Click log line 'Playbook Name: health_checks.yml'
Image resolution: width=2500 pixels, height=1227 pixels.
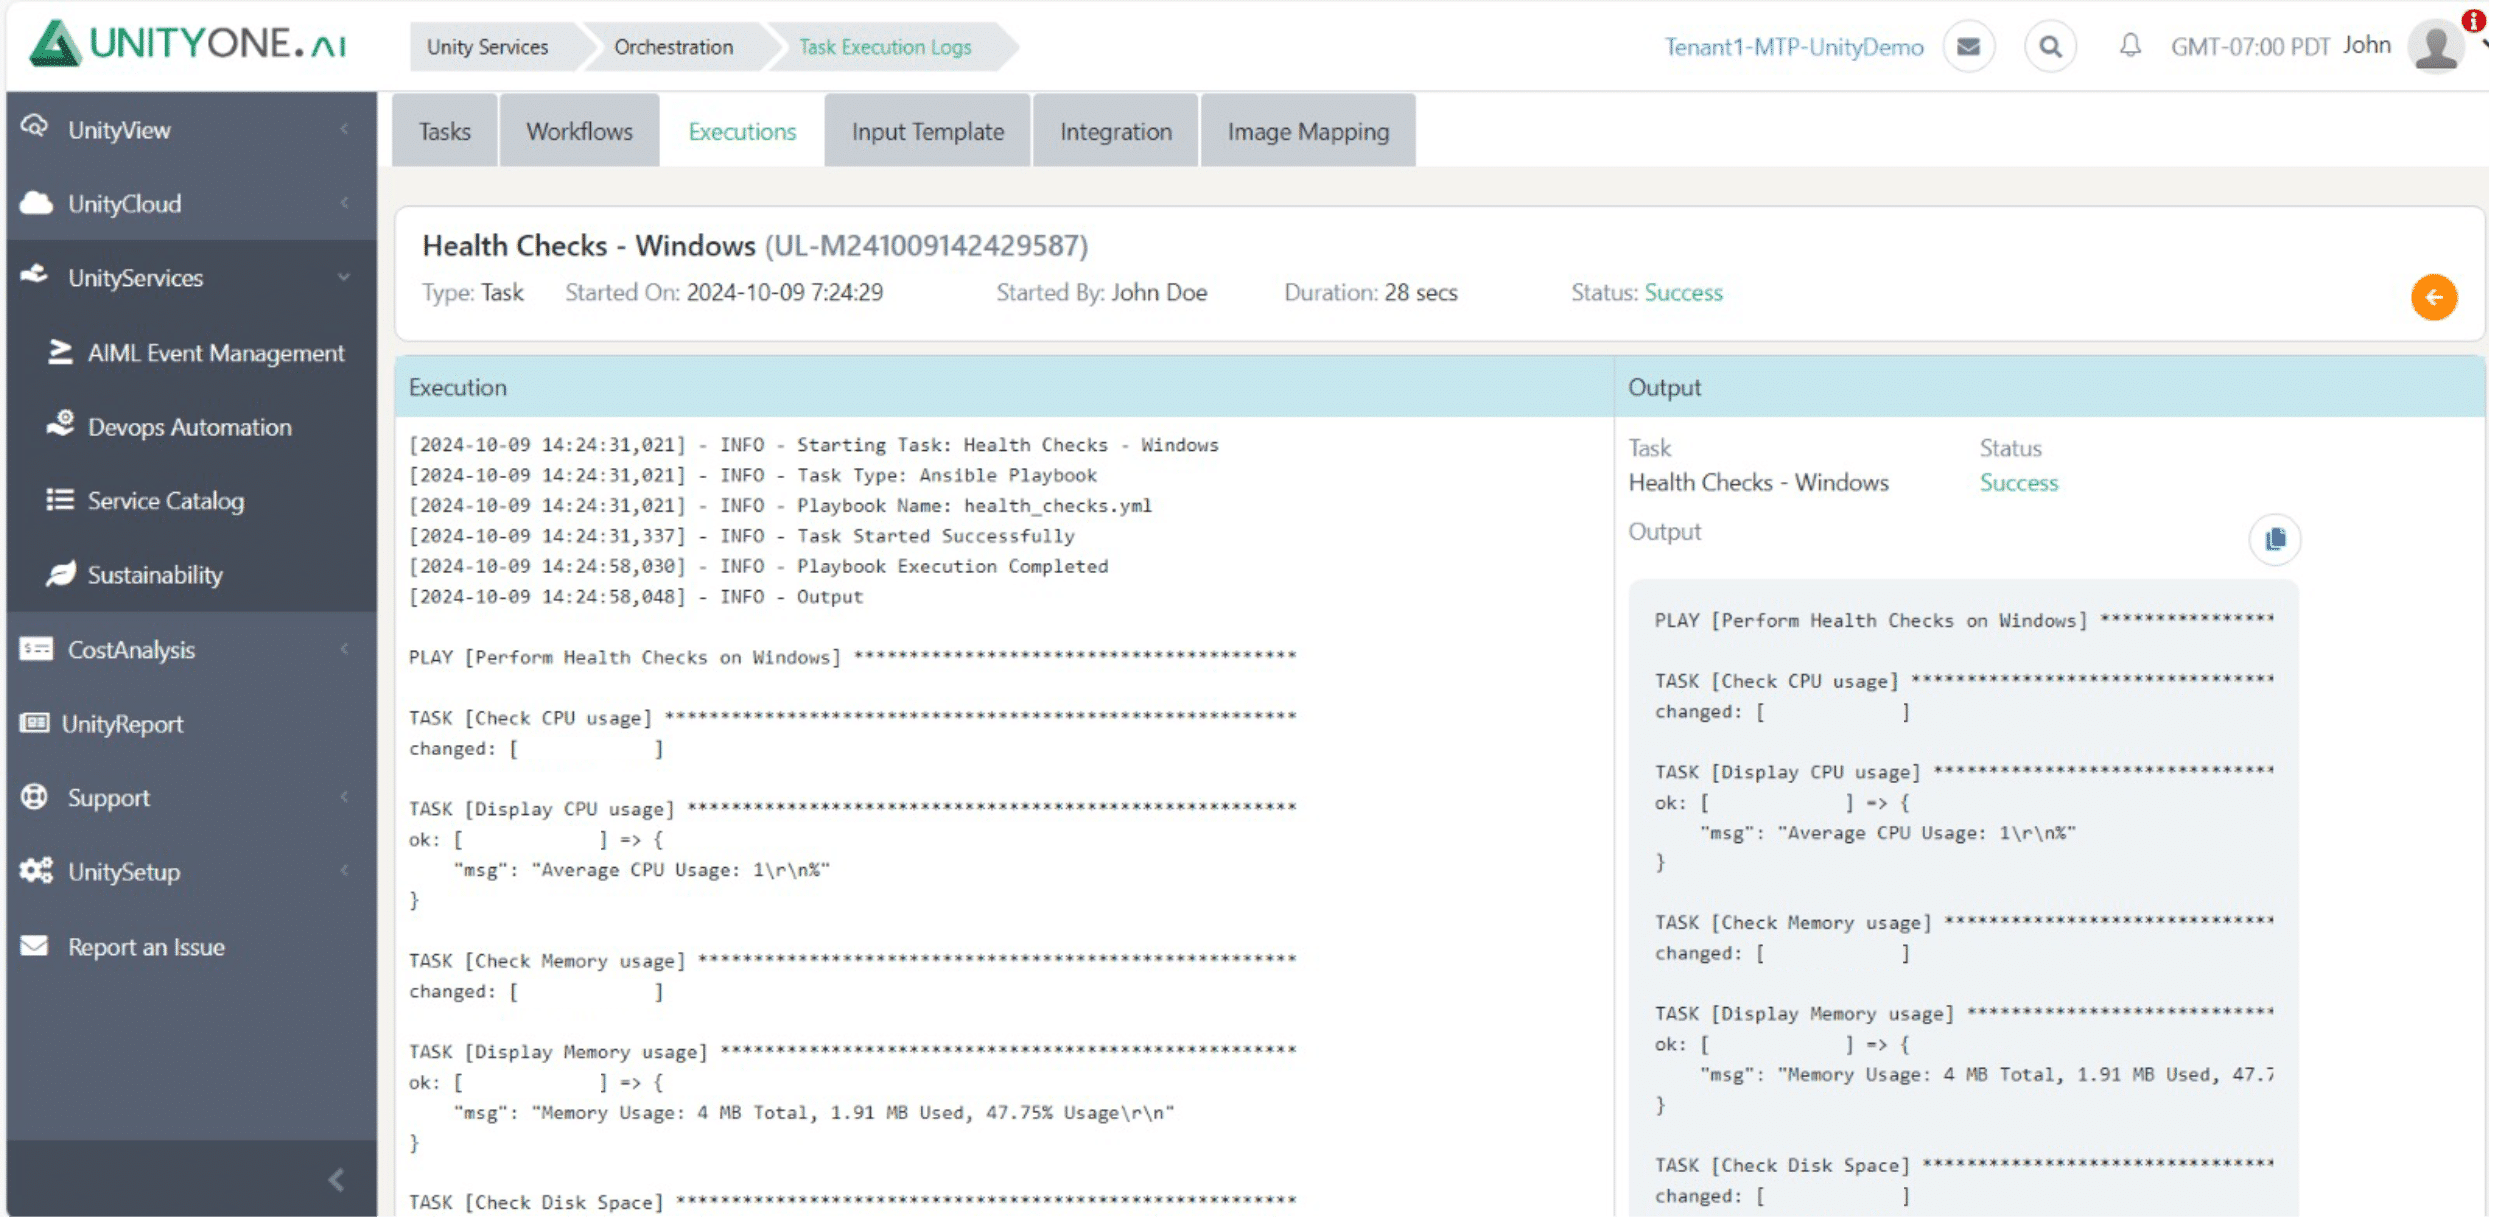coord(780,505)
